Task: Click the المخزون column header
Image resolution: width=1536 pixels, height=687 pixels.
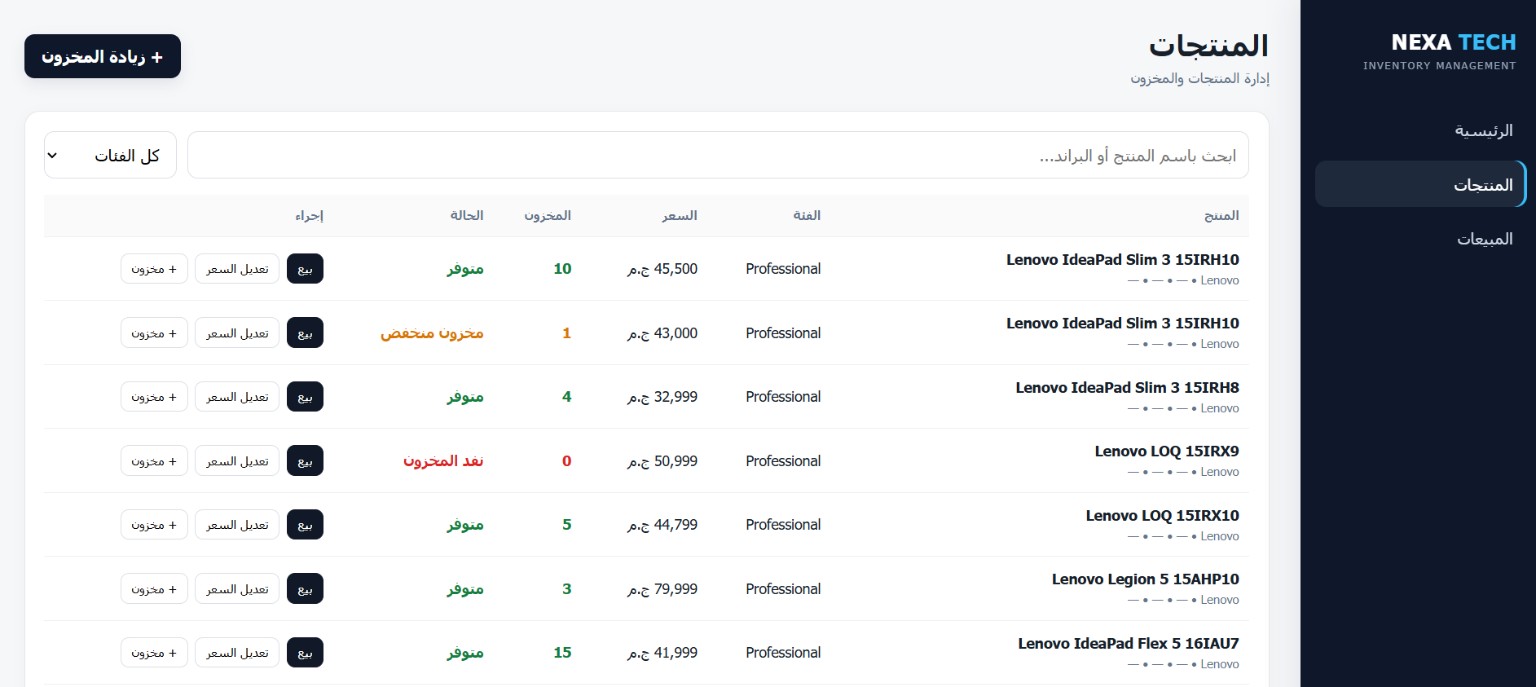Action: tap(548, 215)
